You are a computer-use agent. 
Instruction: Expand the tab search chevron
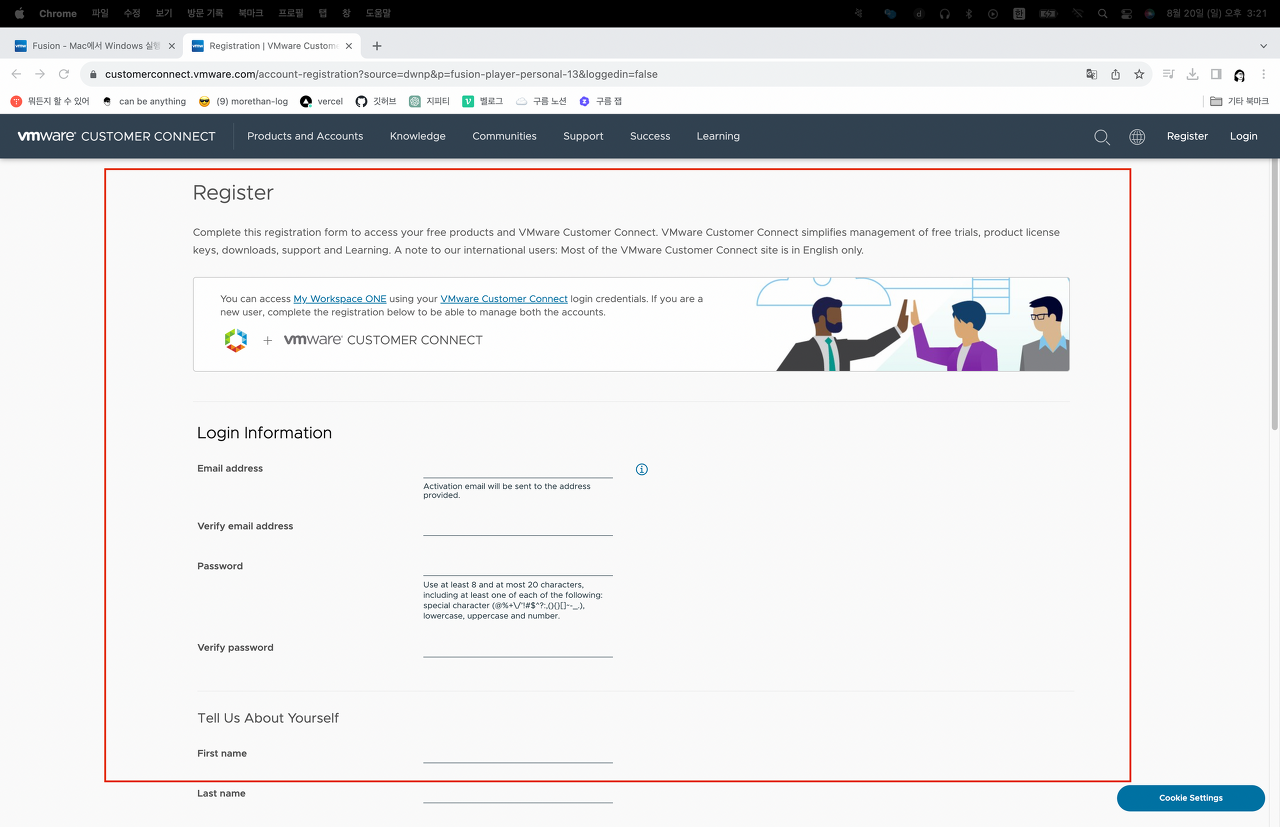[x=1263, y=46]
